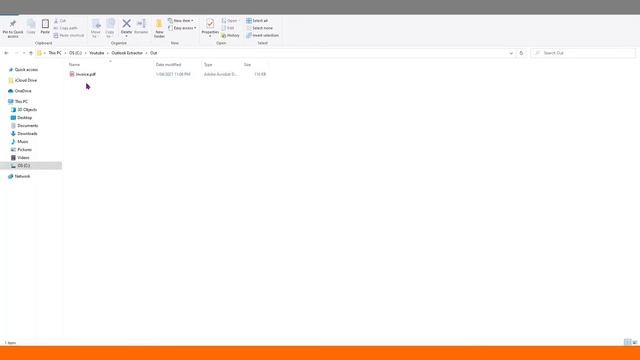640x360 pixels.
Task: Go back with the Back arrow
Action: point(6,53)
